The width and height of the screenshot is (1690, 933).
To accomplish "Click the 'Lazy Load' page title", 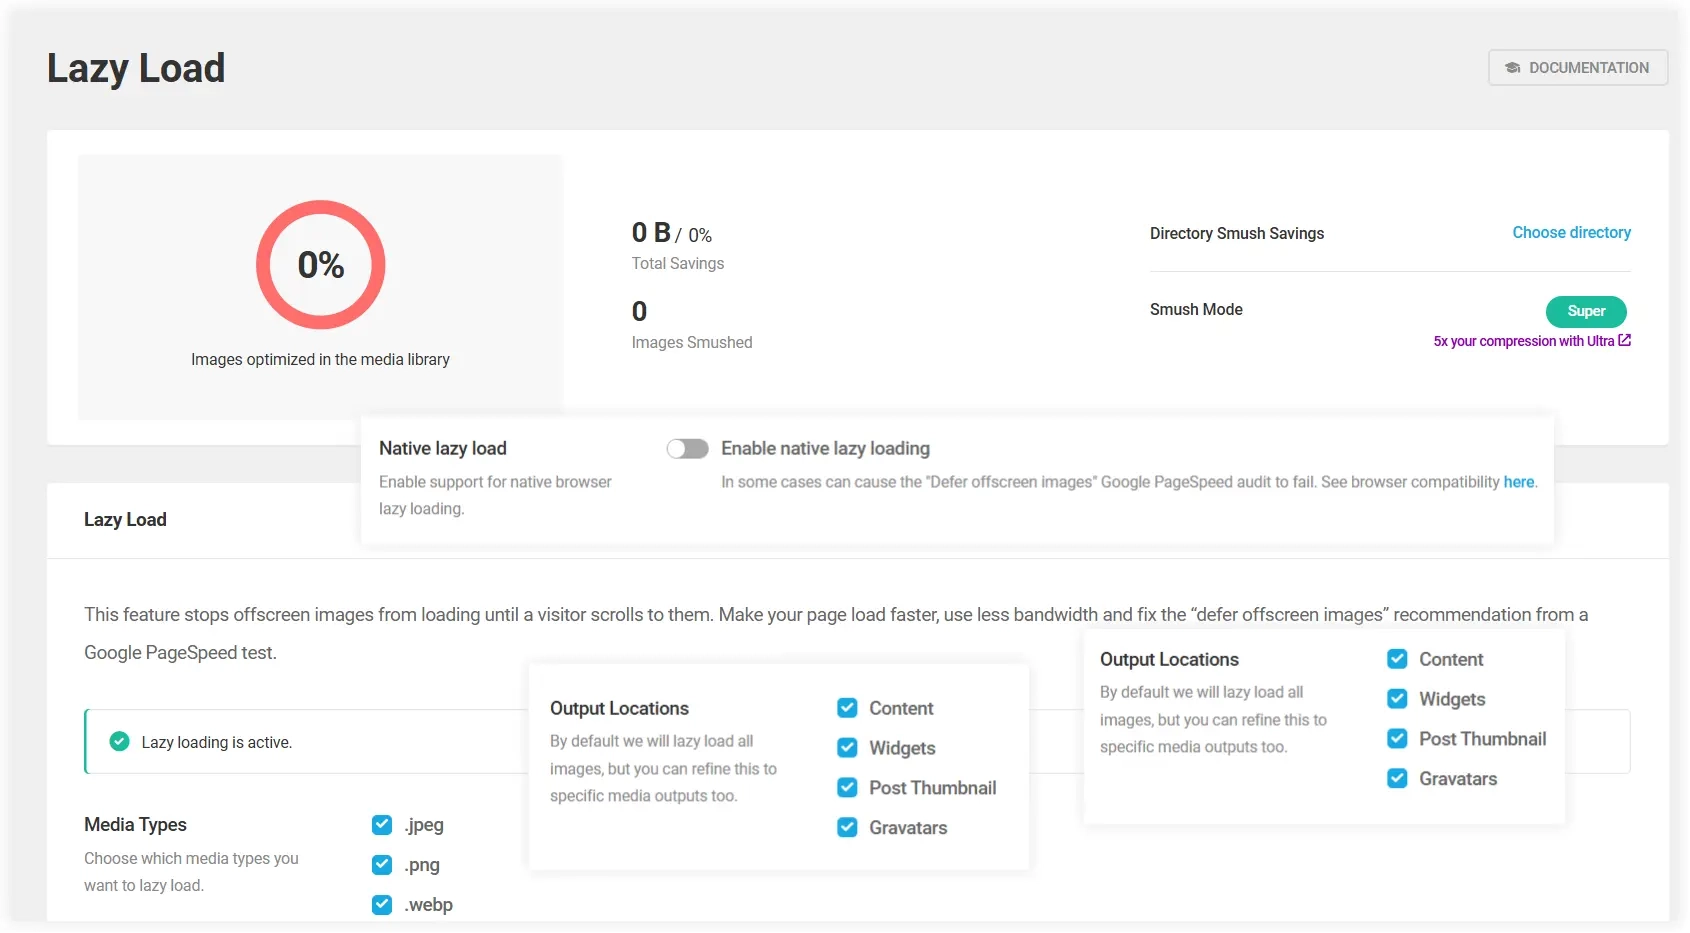I will pos(136,68).
